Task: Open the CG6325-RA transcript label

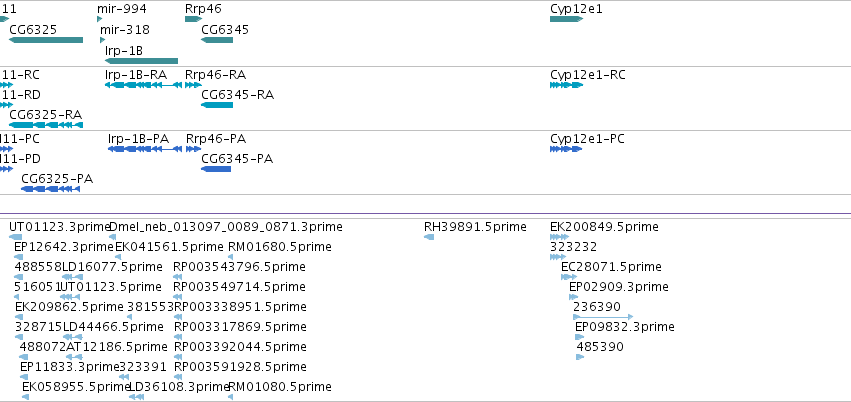Action: pos(46,115)
